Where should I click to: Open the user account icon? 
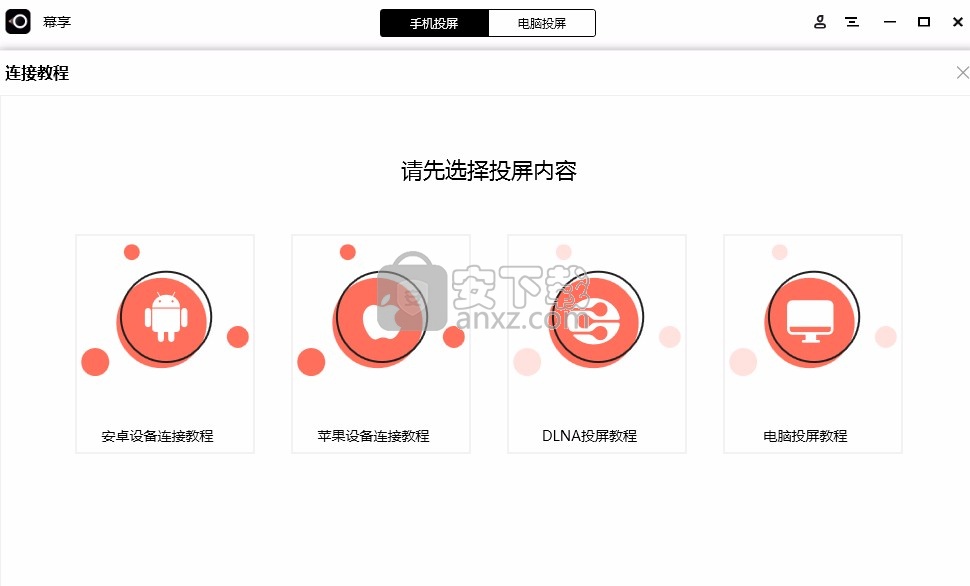pyautogui.click(x=820, y=22)
